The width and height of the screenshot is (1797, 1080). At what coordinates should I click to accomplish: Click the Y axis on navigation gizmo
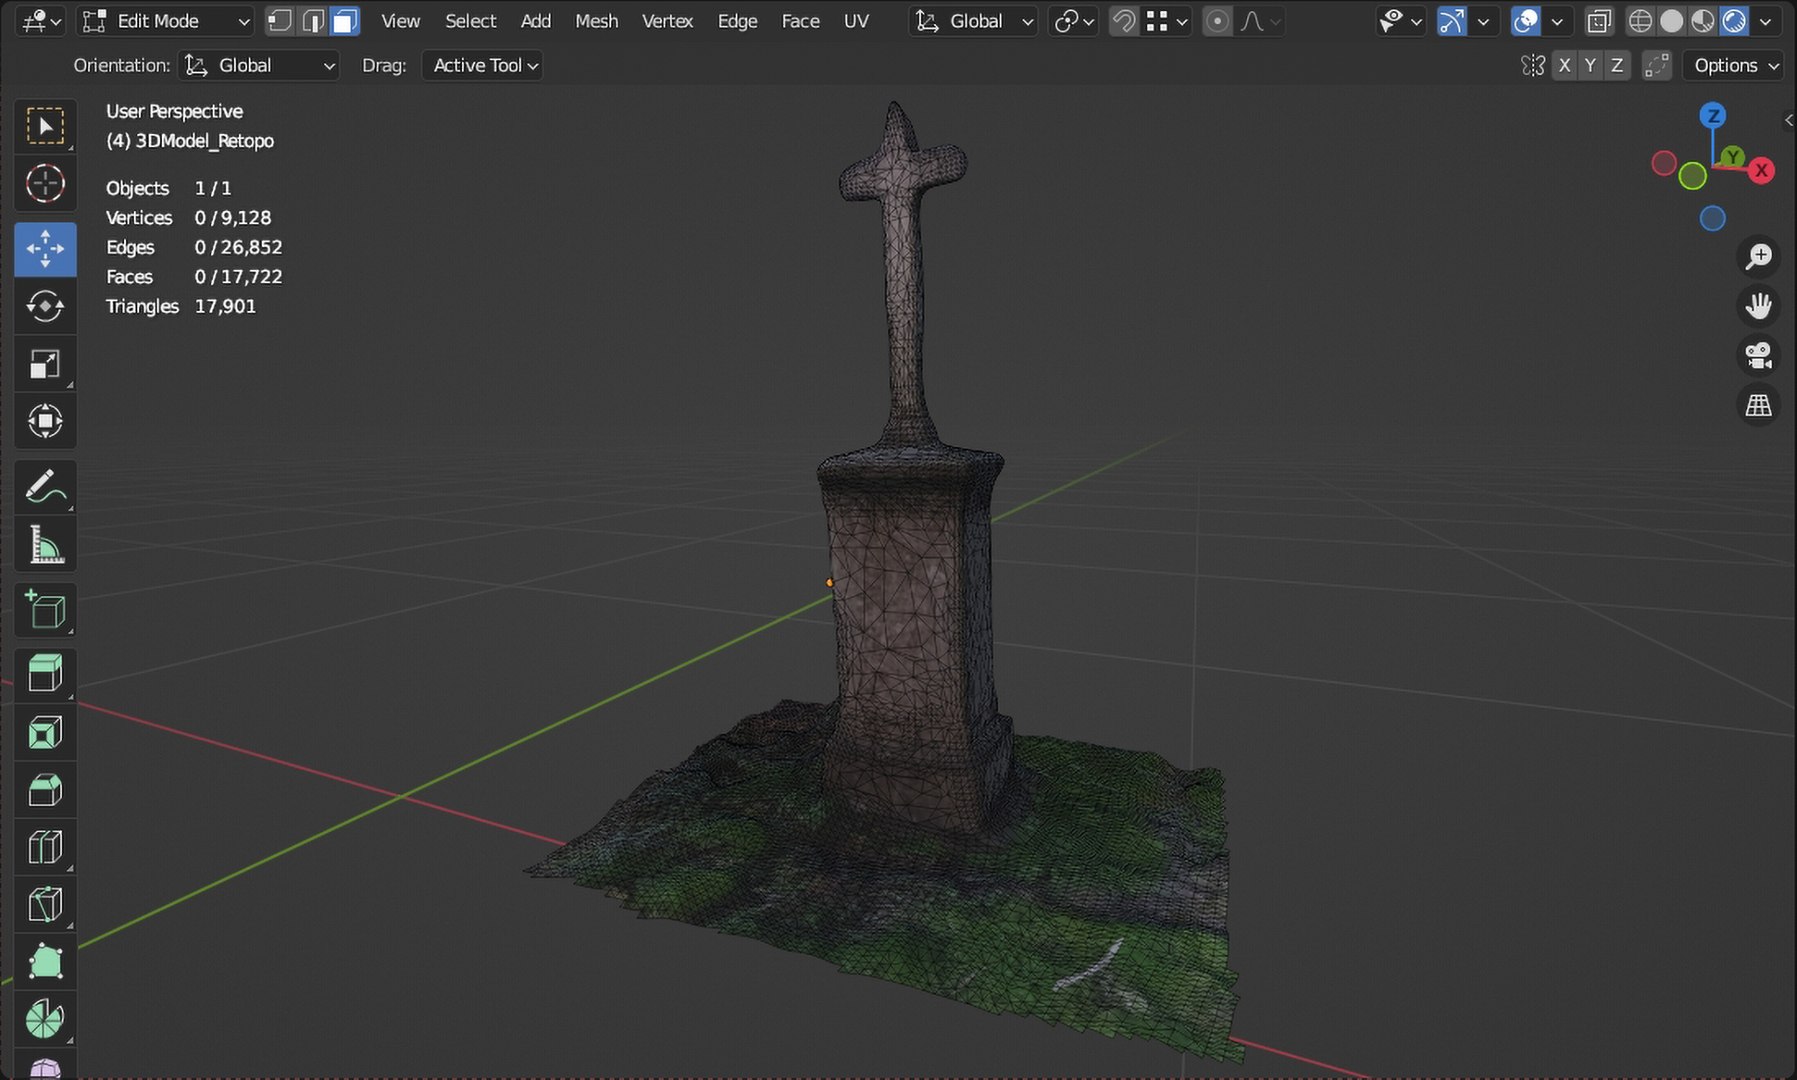click(x=1733, y=156)
